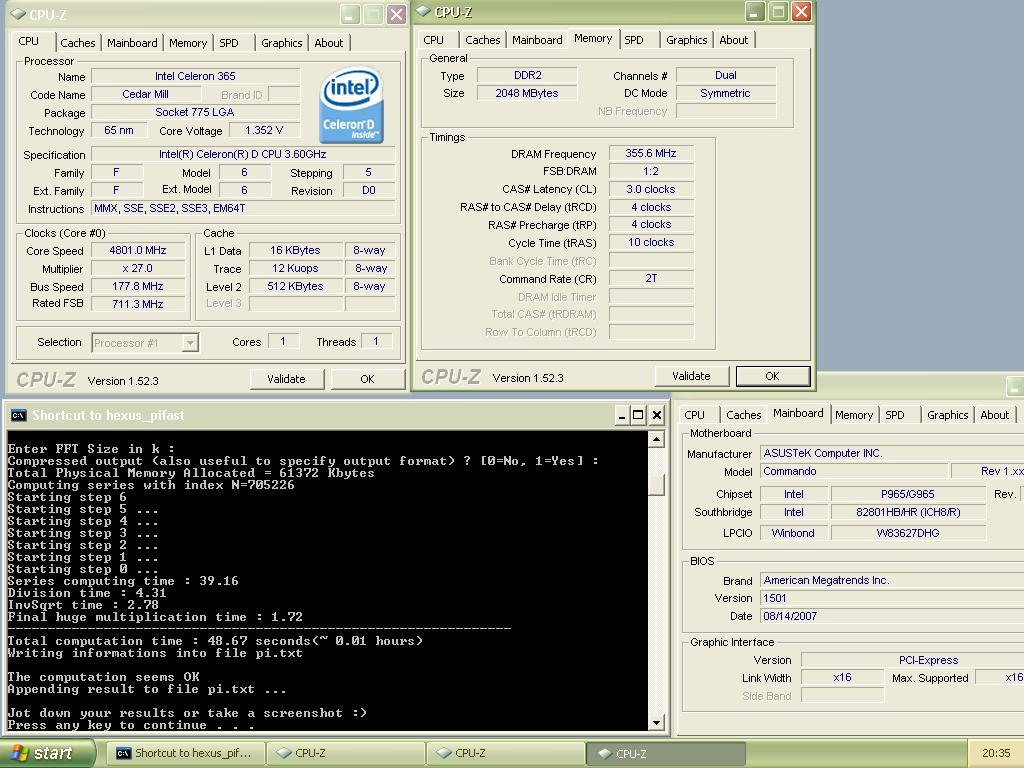The width and height of the screenshot is (1024, 768).
Task: Open the Processor #1 selection dropdown
Action: [190, 343]
